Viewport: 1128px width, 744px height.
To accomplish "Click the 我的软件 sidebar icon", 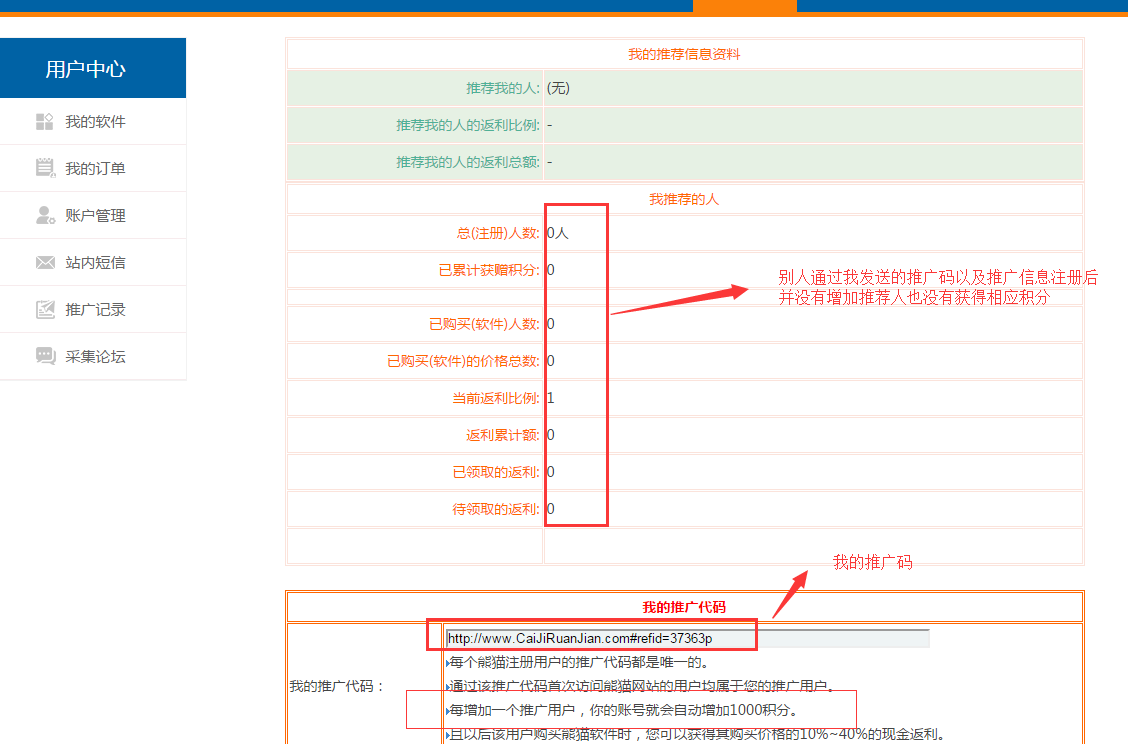I will click(x=45, y=122).
